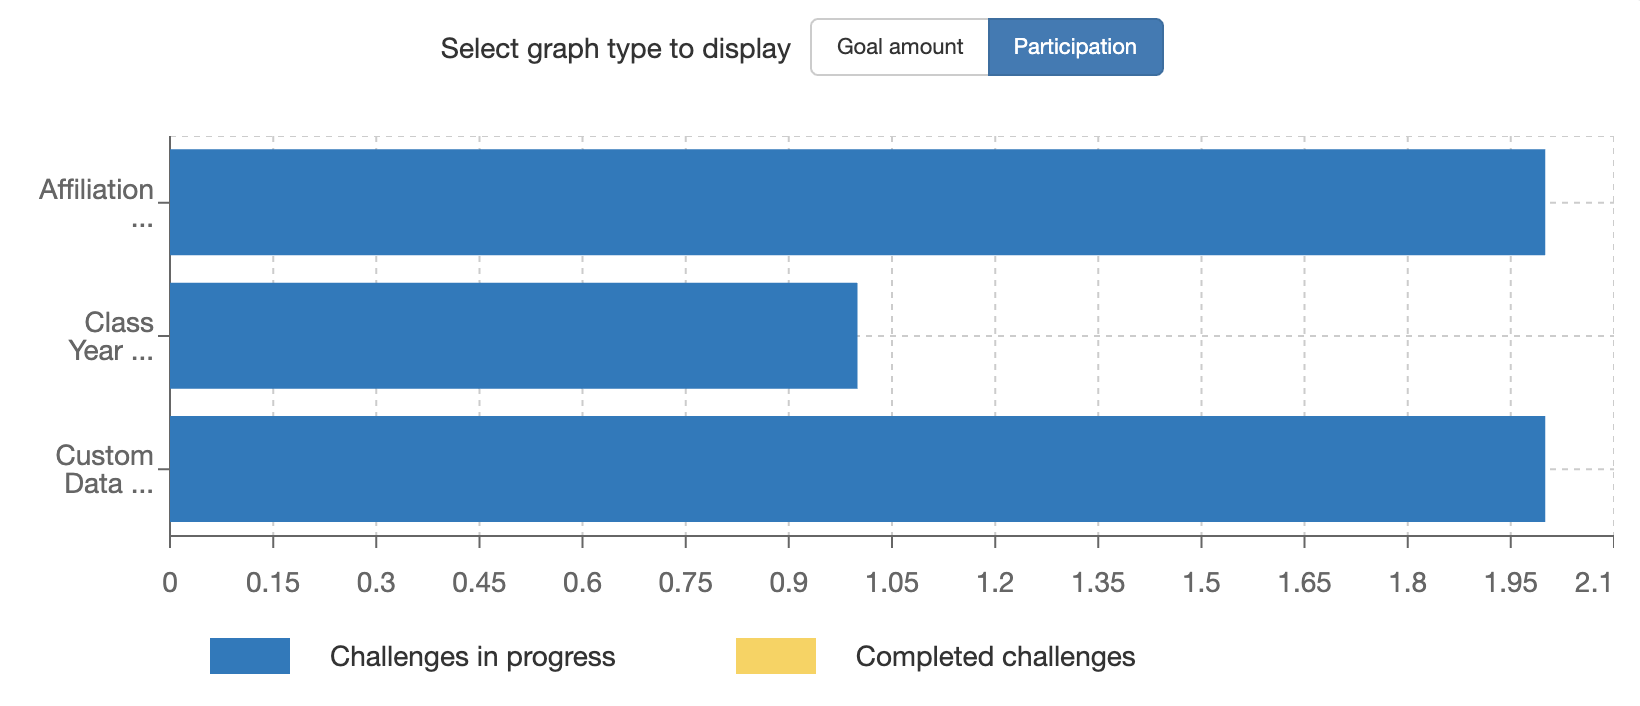Click the Custom Data axis label
1640x706 pixels.
(105, 469)
